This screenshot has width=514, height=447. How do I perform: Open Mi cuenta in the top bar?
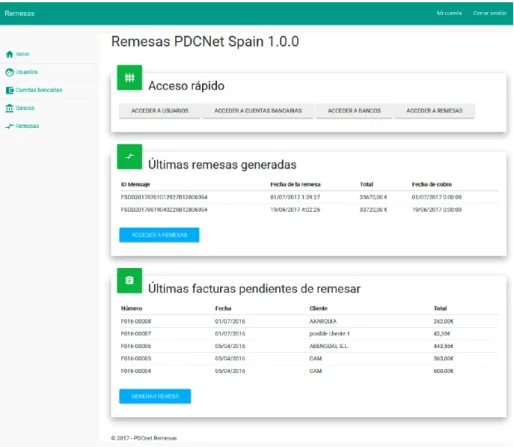point(449,13)
